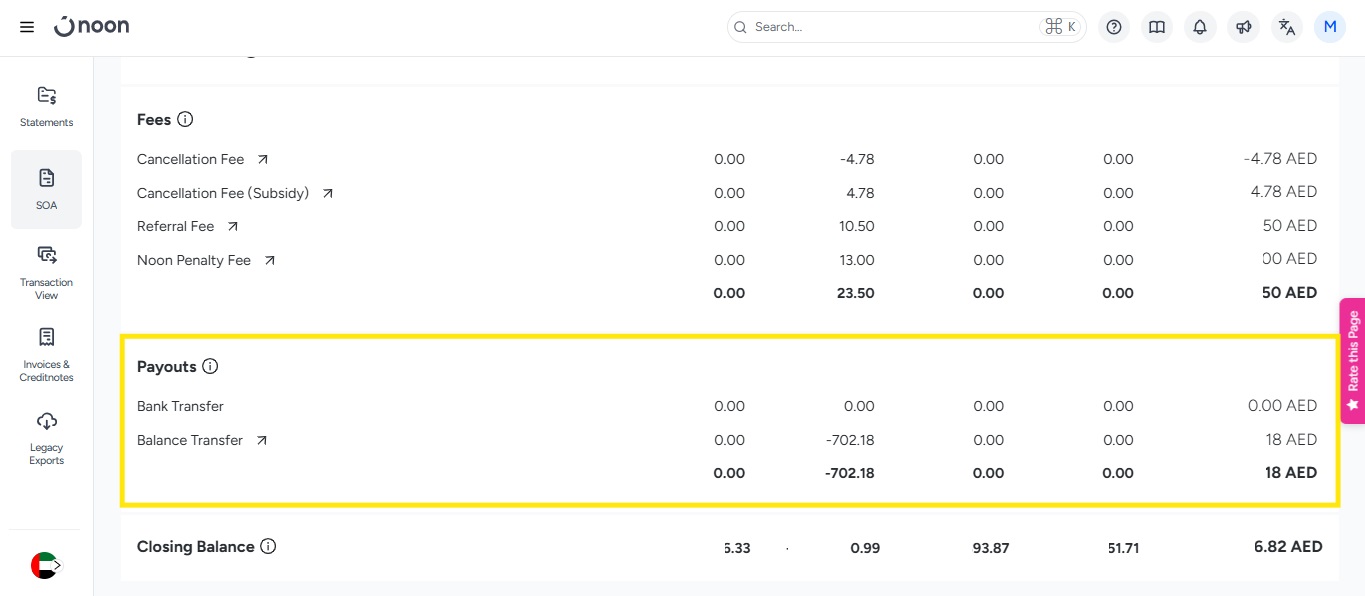This screenshot has width=1365, height=596.
Task: Show info tooltip next to Closing Balance
Action: point(268,546)
